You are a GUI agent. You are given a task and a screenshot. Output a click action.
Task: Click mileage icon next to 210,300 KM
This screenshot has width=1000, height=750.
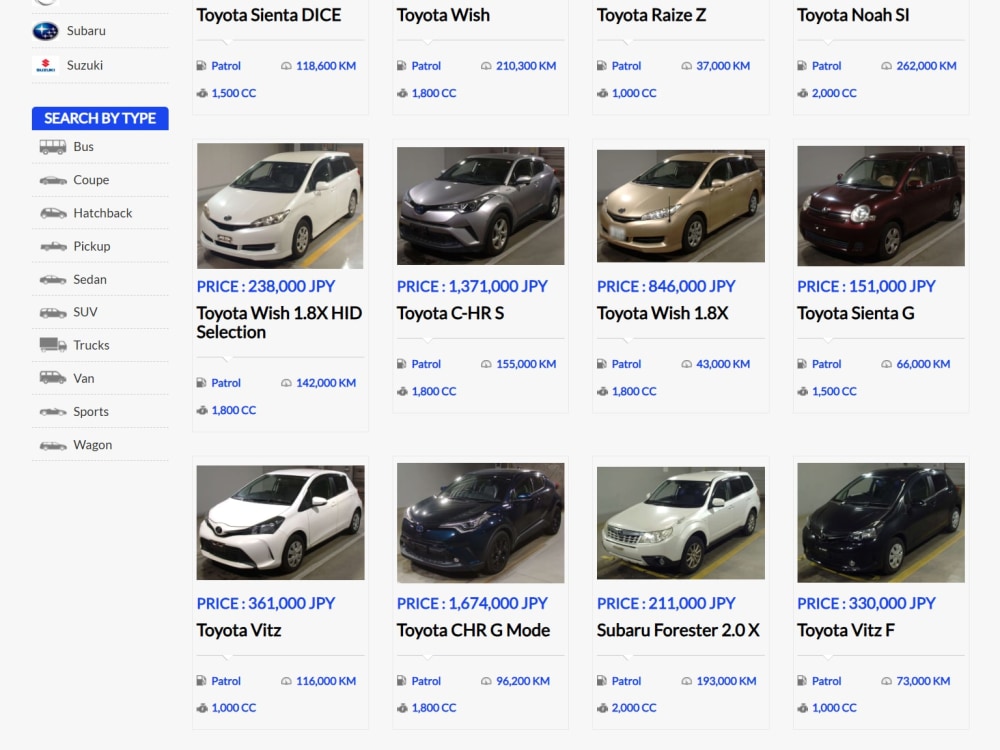click(486, 66)
